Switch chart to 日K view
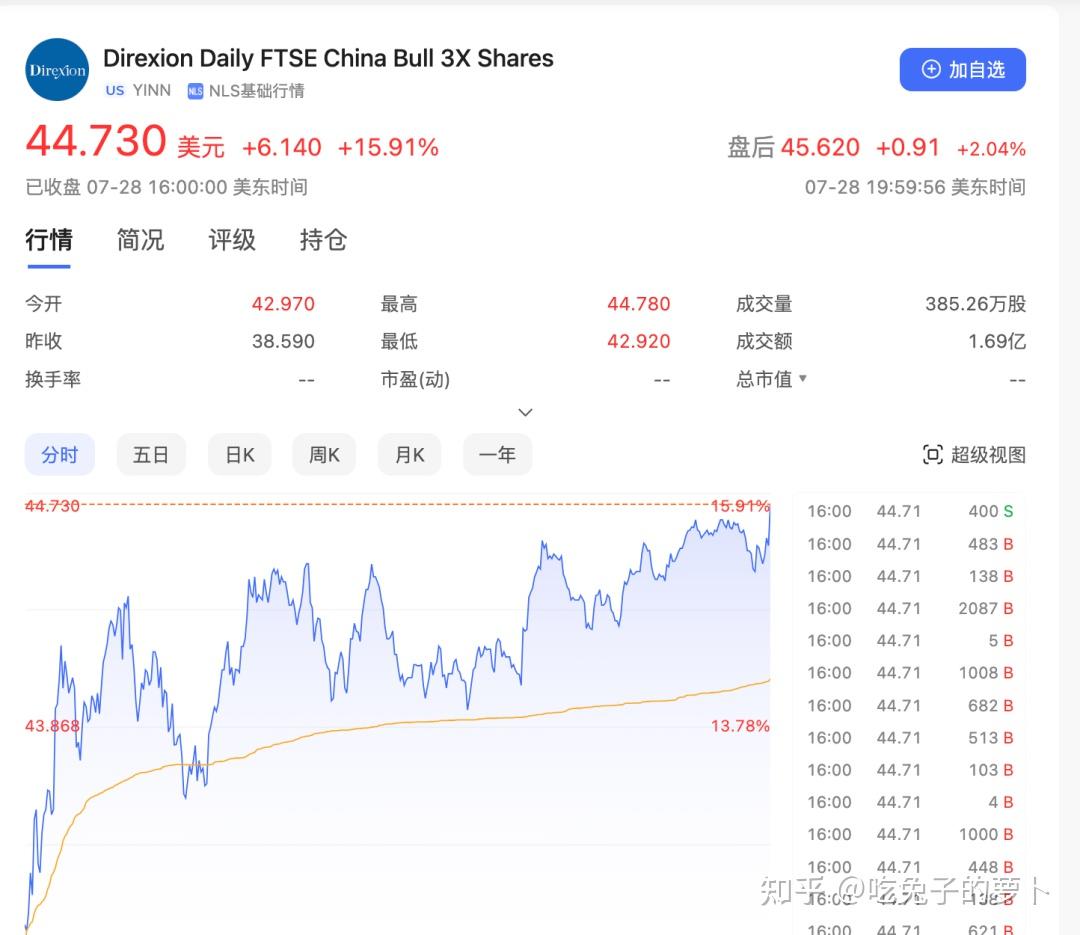This screenshot has width=1080, height=935. click(x=239, y=454)
